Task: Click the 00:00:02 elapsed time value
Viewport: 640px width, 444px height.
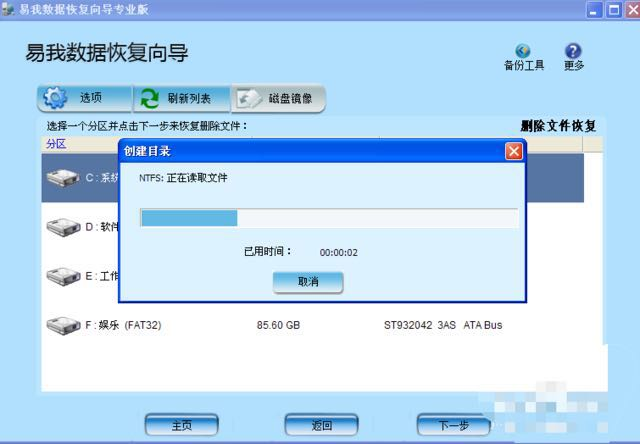Action: pos(339,253)
